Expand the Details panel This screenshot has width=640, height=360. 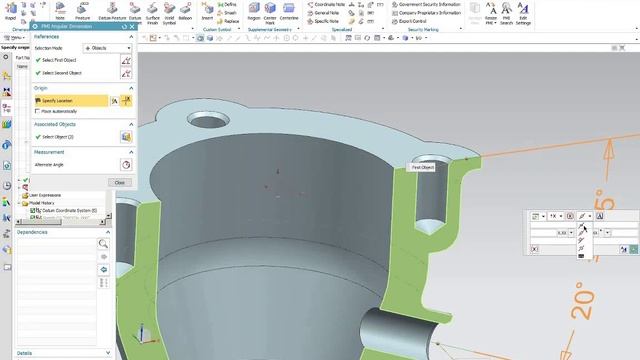(108, 353)
